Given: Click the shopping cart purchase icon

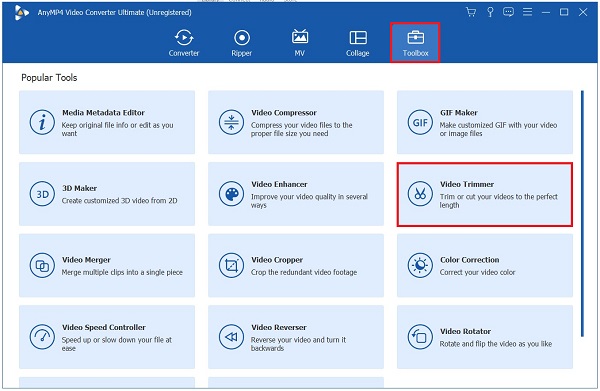Looking at the screenshot, I should coord(471,12).
